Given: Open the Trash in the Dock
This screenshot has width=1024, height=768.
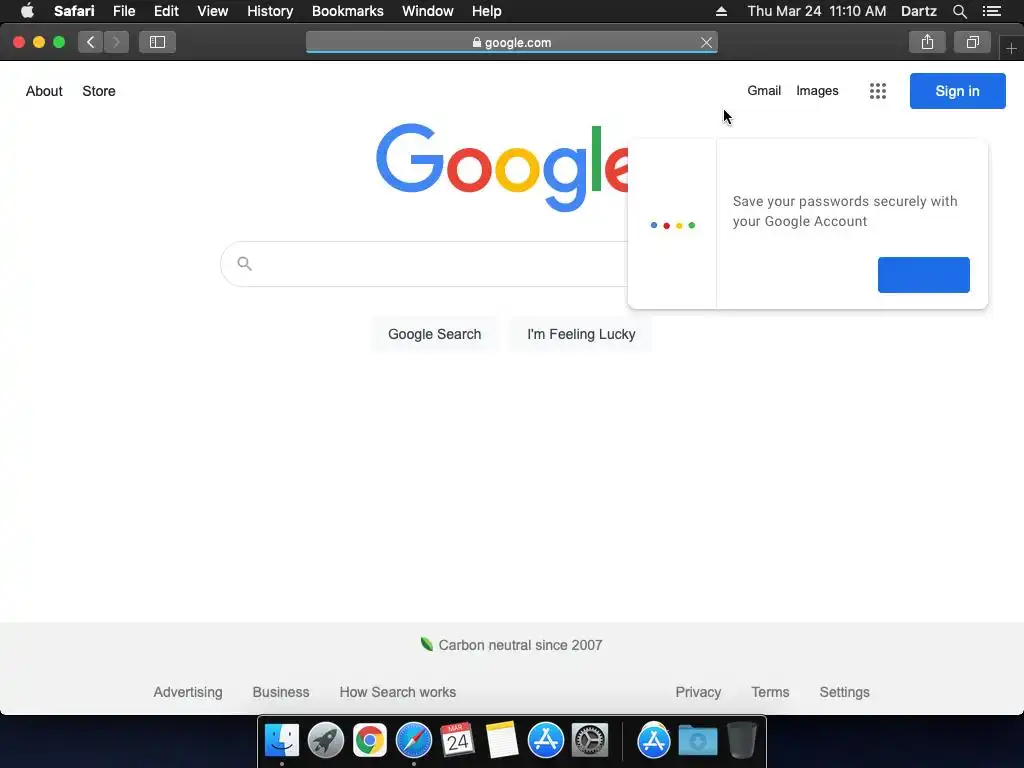Looking at the screenshot, I should 742,741.
